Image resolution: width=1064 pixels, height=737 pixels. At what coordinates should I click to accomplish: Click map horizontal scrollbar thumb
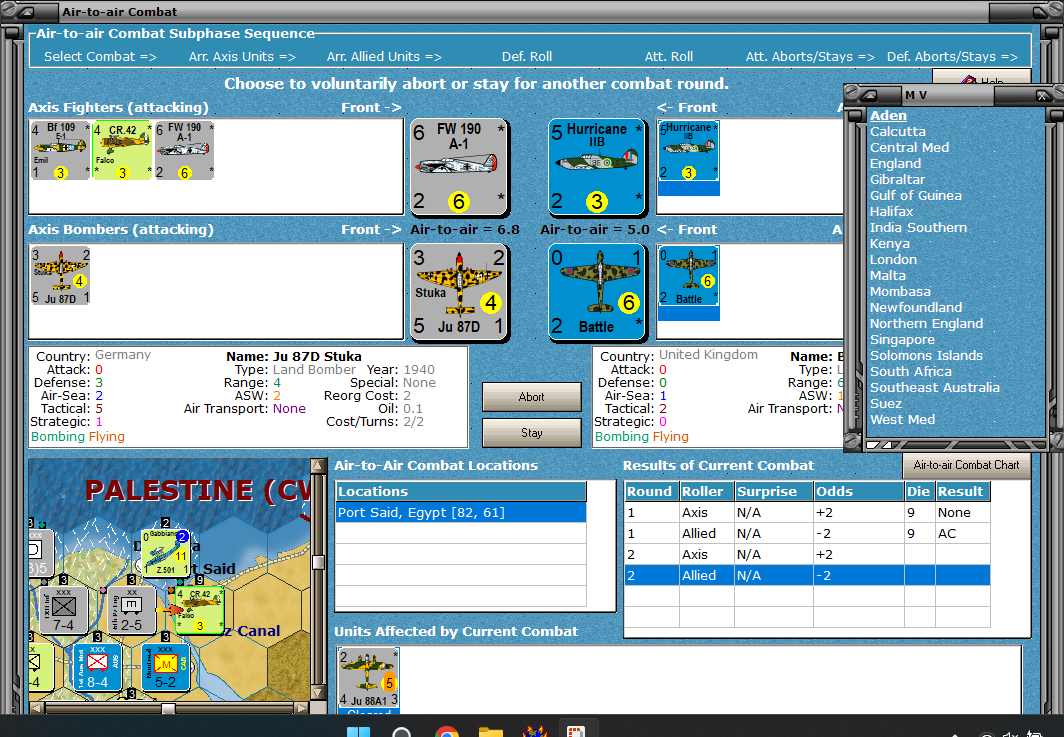point(168,708)
